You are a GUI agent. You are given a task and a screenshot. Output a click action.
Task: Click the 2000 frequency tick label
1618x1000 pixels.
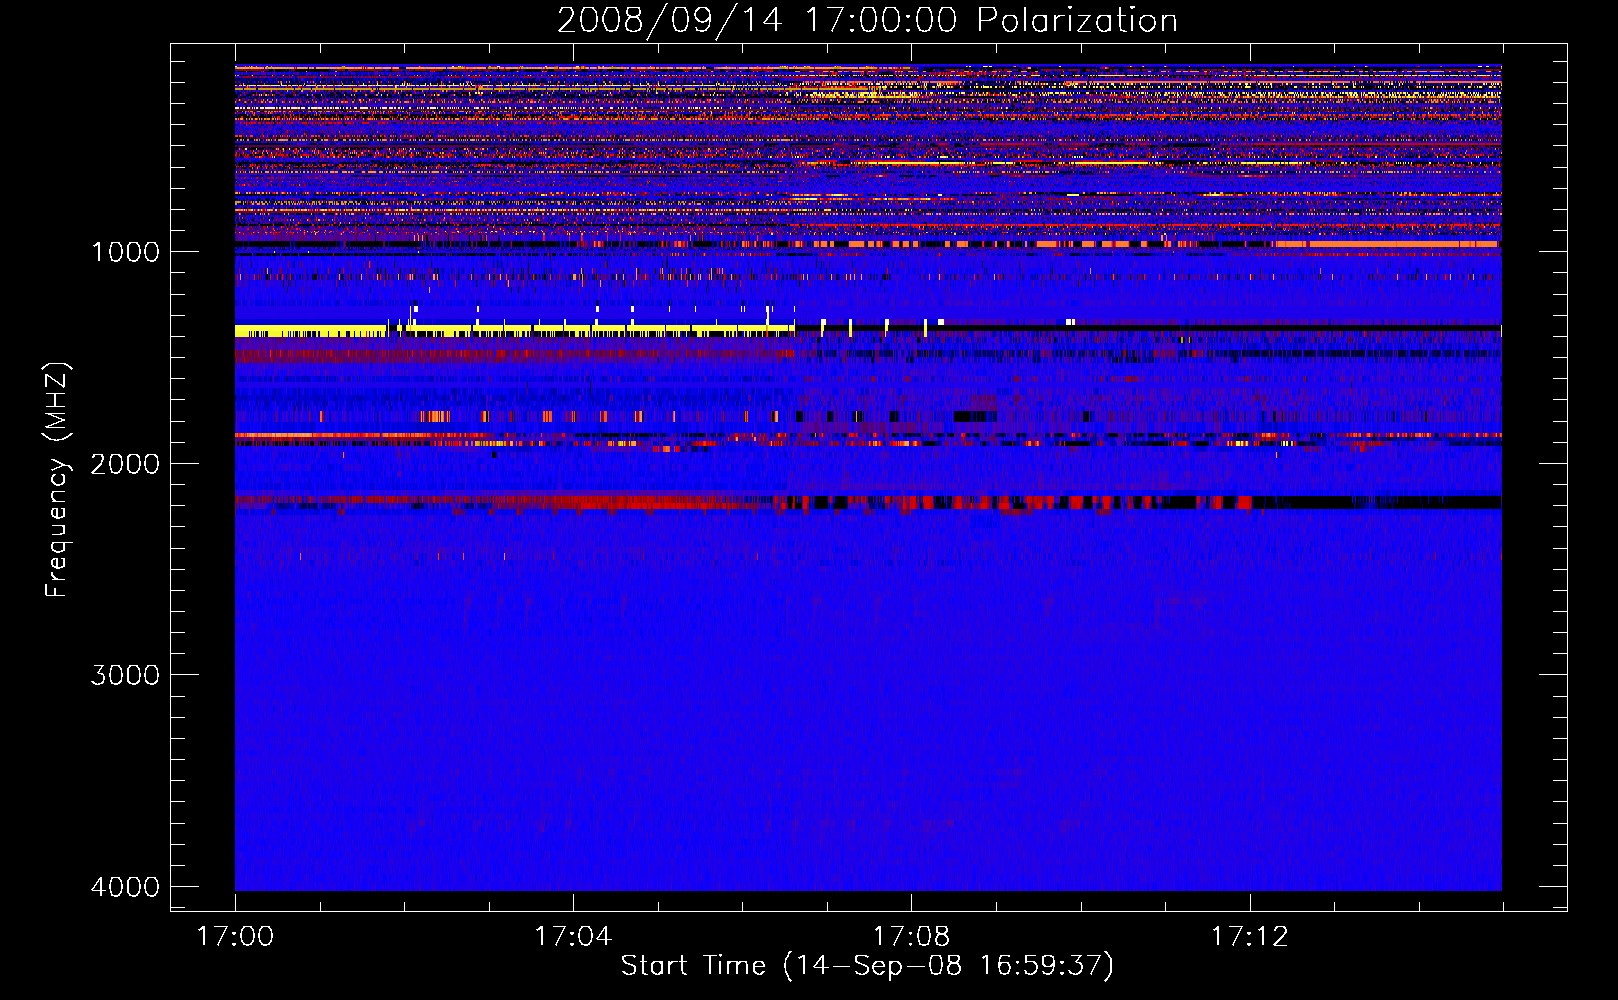point(125,464)
